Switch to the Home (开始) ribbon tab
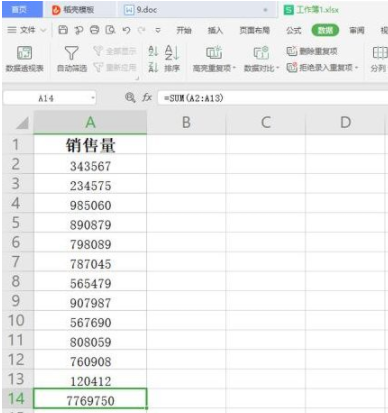388x413 pixels. (x=184, y=30)
